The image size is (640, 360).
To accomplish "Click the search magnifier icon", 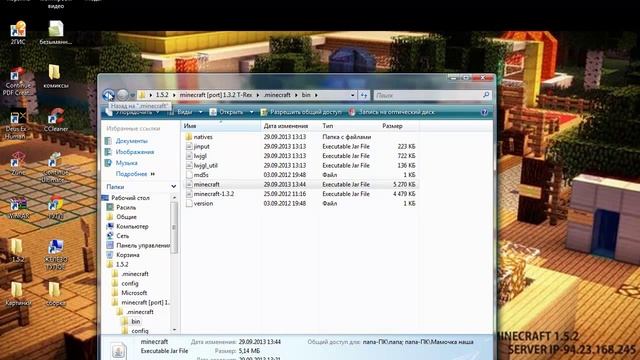I will point(486,95).
